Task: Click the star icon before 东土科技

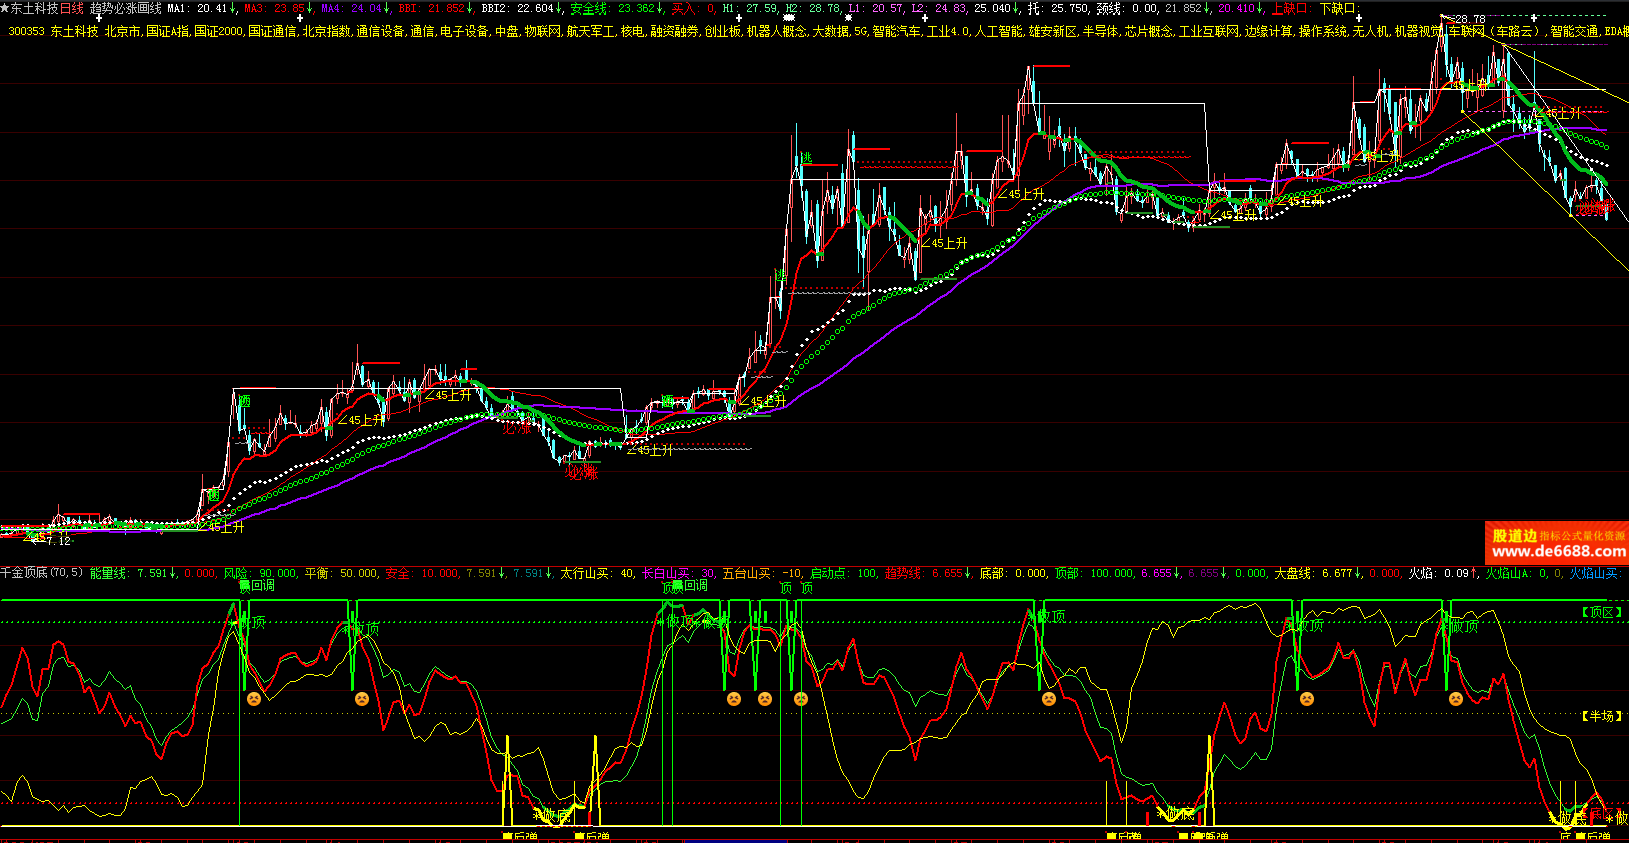Action: click(5, 8)
